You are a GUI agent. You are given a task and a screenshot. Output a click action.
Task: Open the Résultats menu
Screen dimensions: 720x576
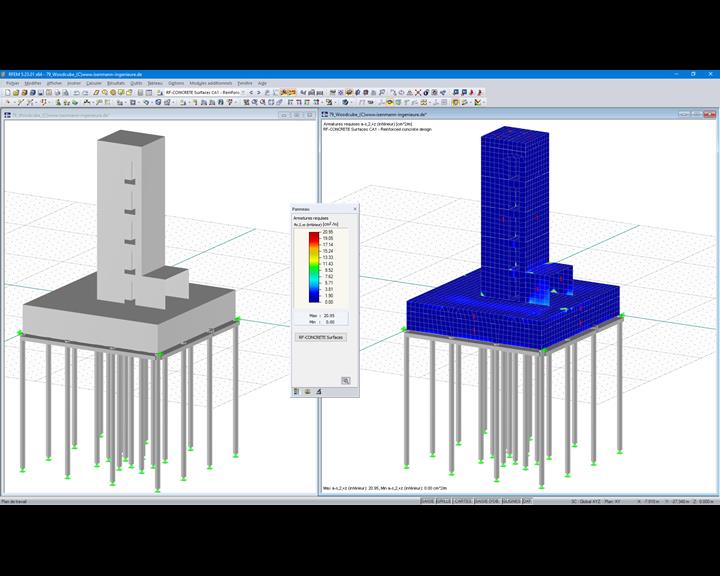coord(116,83)
